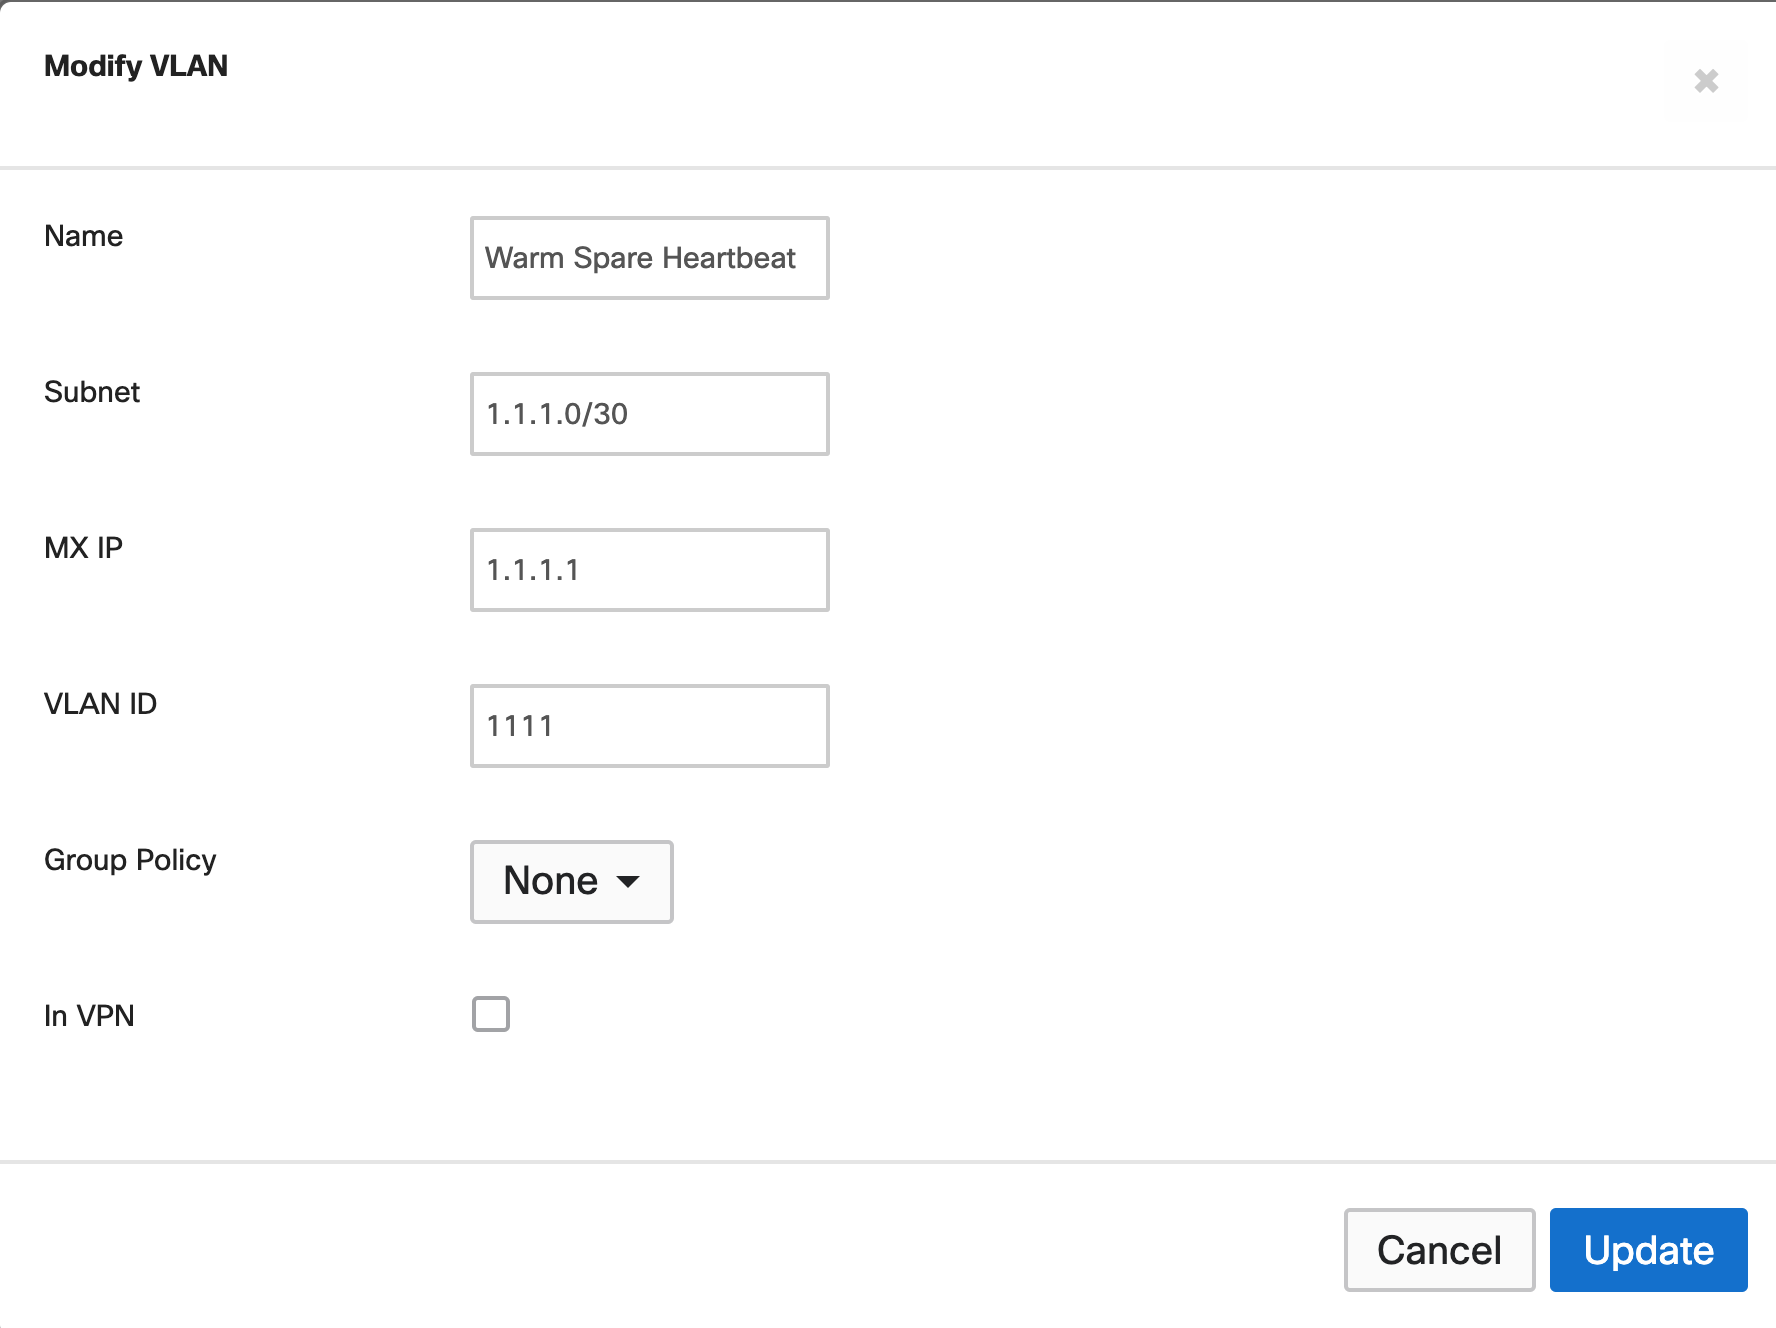The height and width of the screenshot is (1328, 1776).
Task: Click the Update button
Action: click(1647, 1250)
